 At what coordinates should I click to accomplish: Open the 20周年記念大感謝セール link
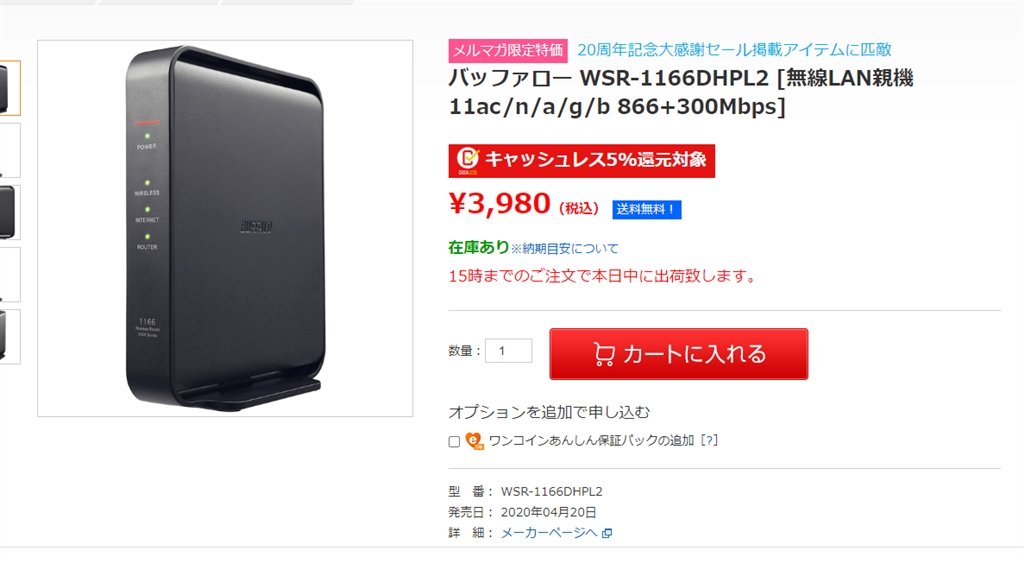[734, 50]
